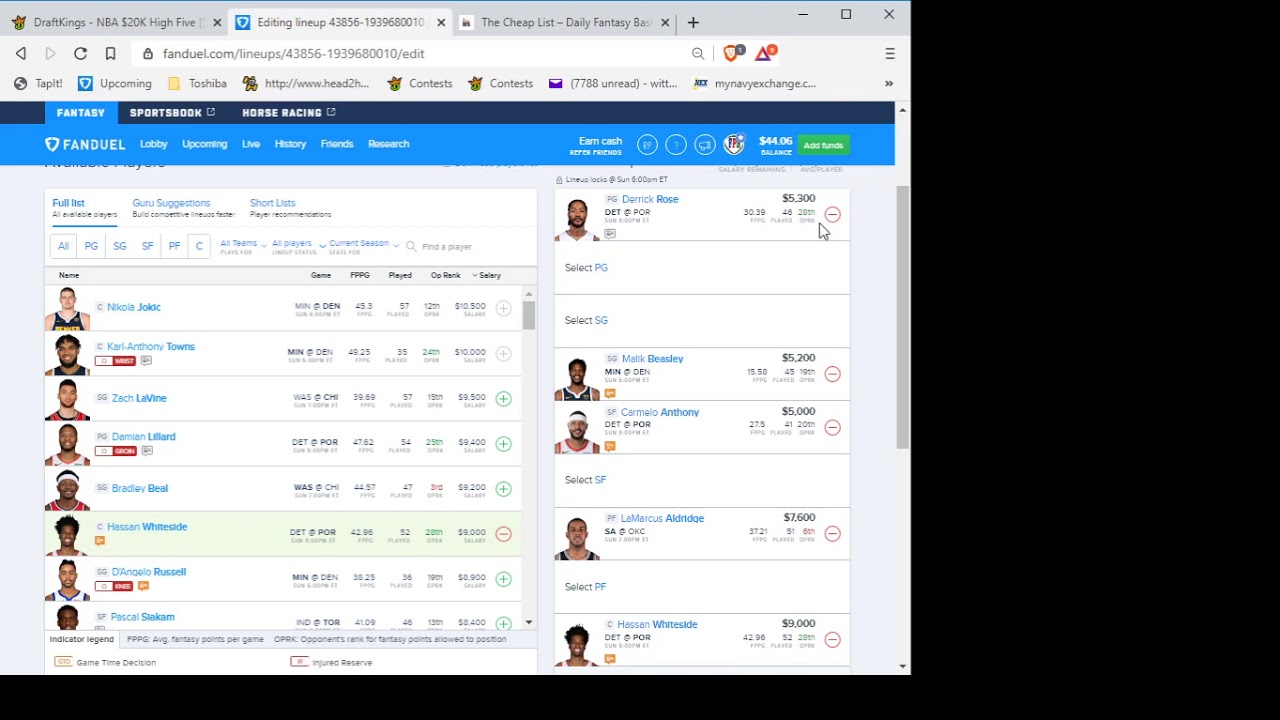This screenshot has width=1280, height=720.
Task: Open Nikola Jokic player link
Action: (x=134, y=307)
